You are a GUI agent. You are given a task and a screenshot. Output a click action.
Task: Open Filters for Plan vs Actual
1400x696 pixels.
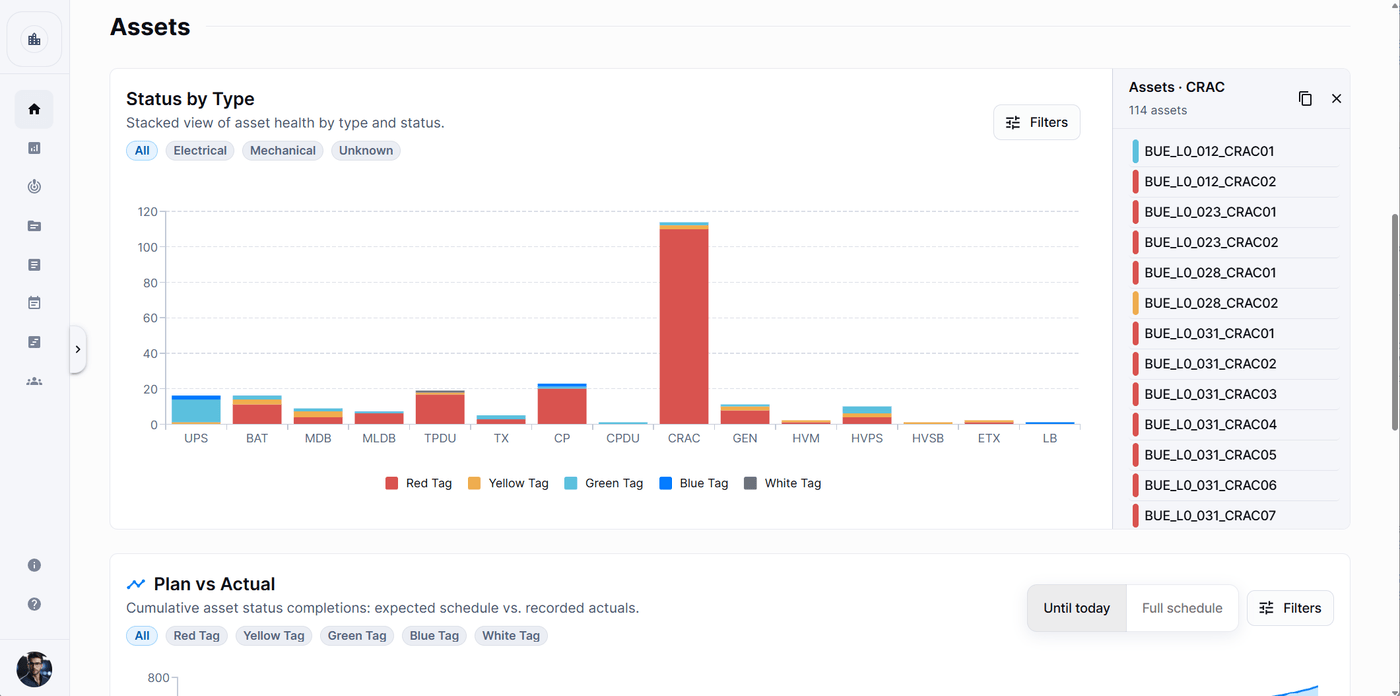(1290, 608)
